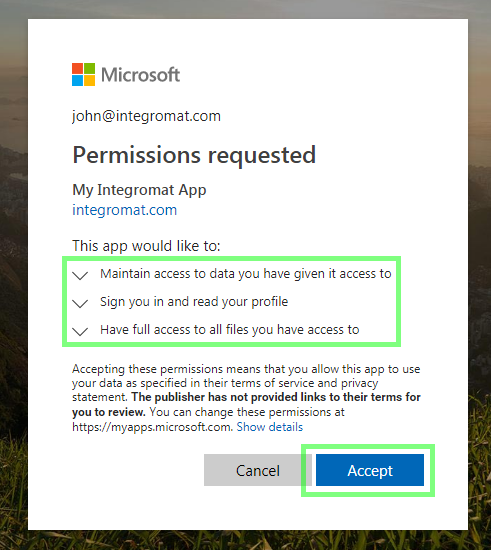Click 'Maintain access to data you have given it access to'

coord(246,274)
